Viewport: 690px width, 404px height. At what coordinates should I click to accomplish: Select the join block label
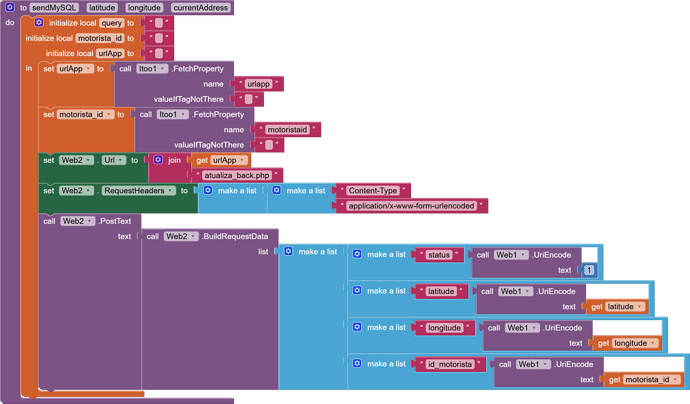174,160
